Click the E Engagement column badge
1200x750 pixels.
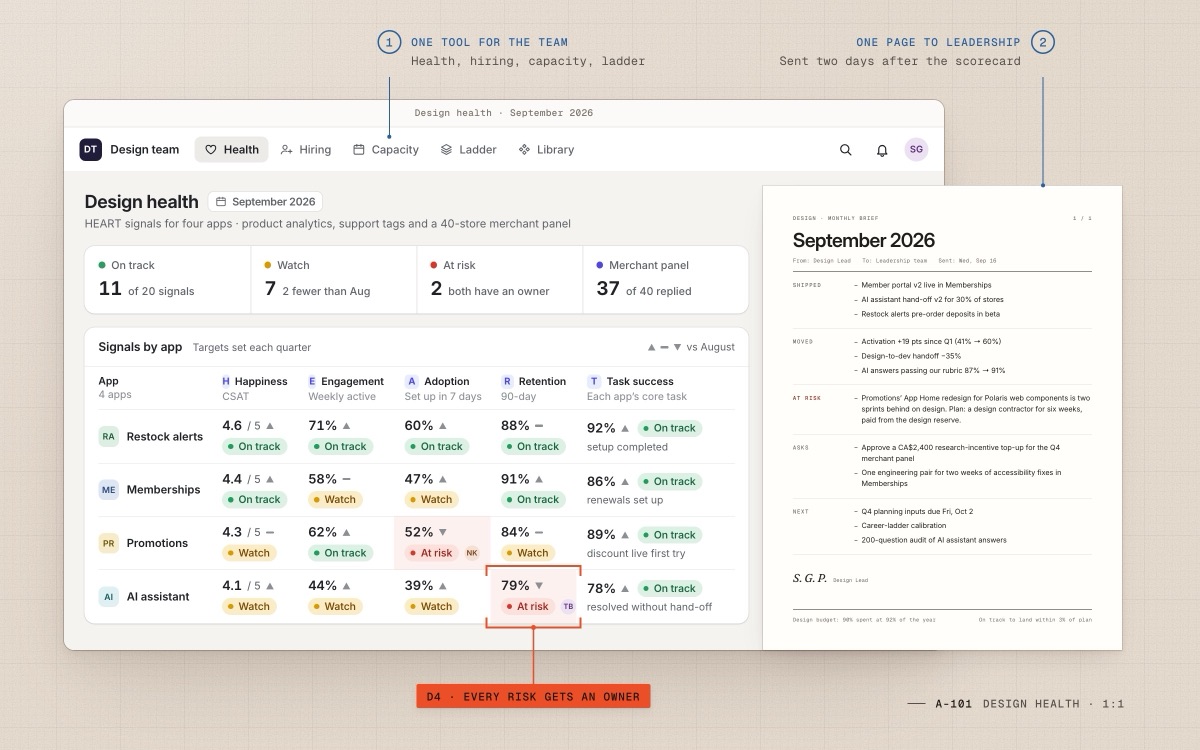[312, 381]
